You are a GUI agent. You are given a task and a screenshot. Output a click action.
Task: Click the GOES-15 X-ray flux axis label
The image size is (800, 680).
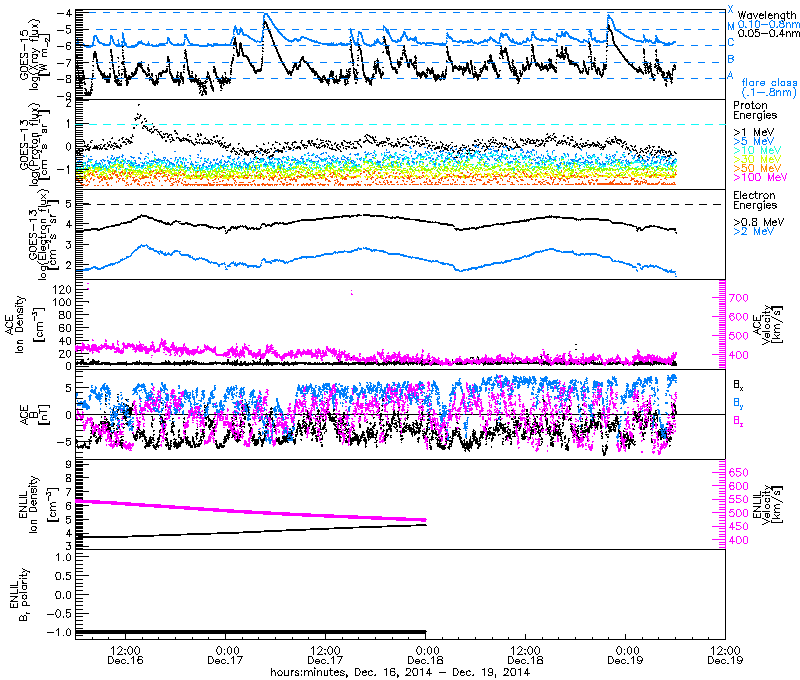click(x=34, y=56)
